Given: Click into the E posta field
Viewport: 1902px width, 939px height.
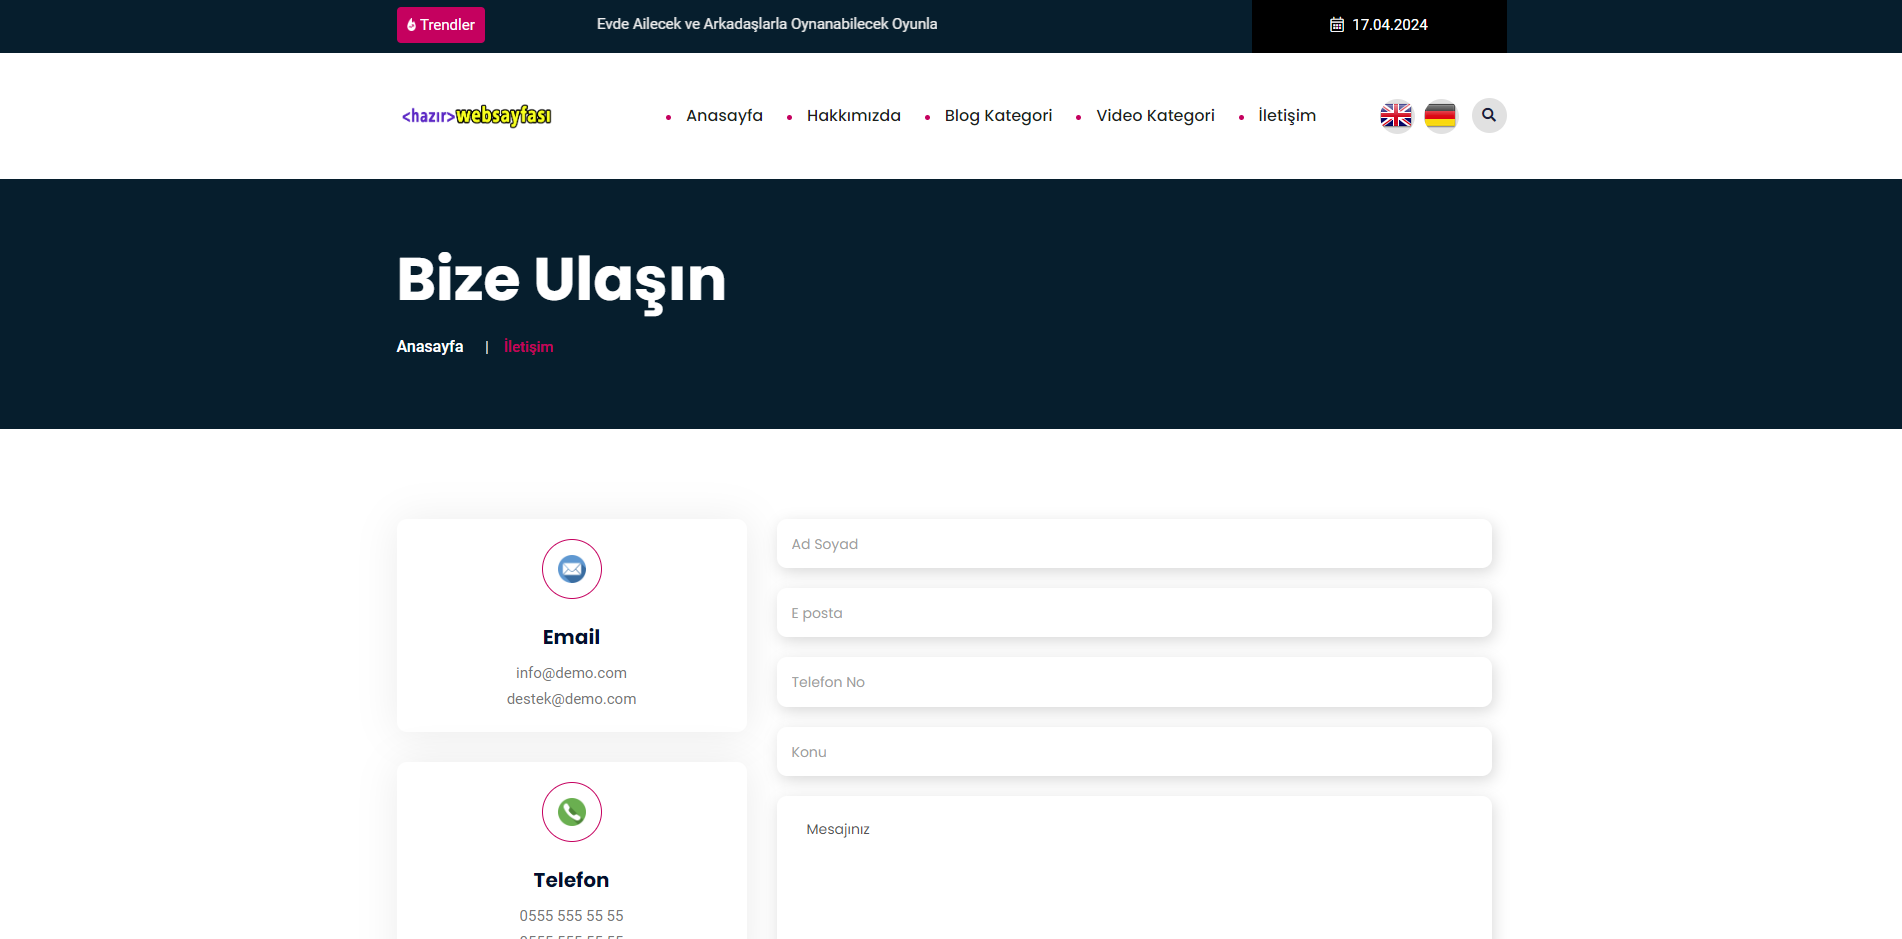Looking at the screenshot, I should coord(1134,613).
